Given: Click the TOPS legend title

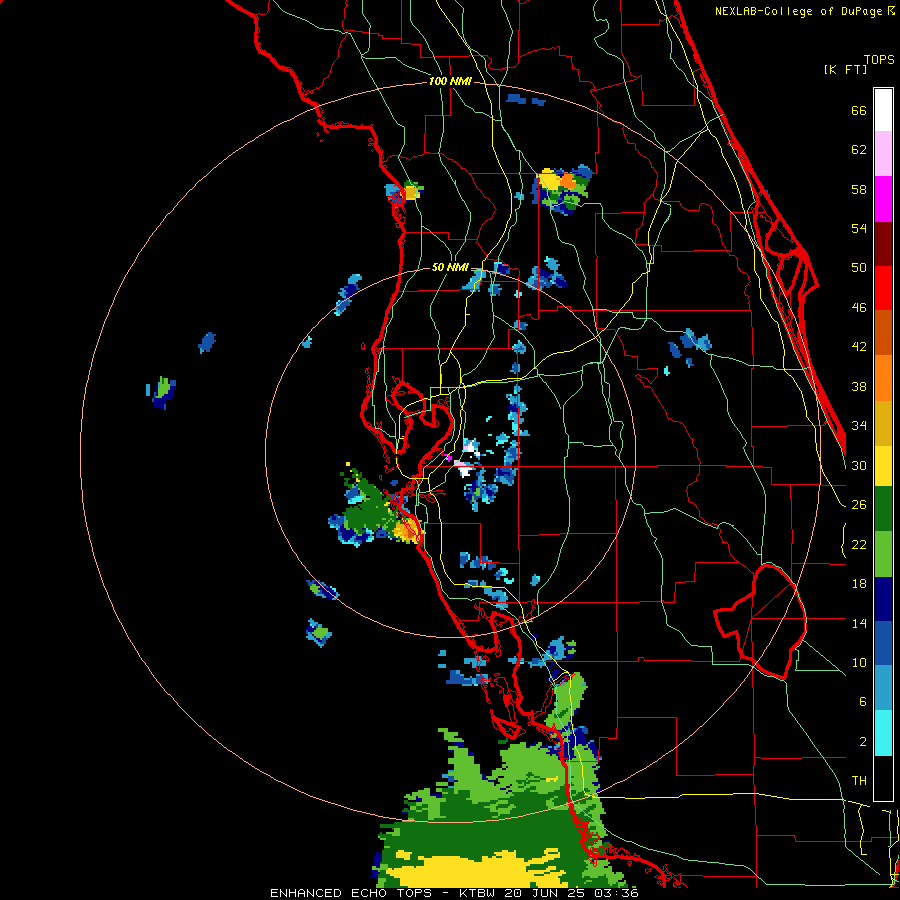Looking at the screenshot, I should (879, 59).
